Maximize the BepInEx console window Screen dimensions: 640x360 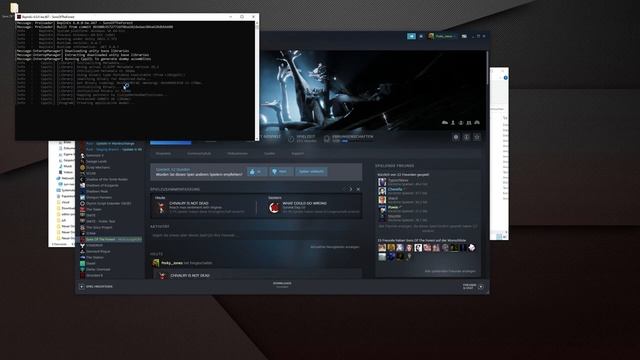[x=242, y=17]
